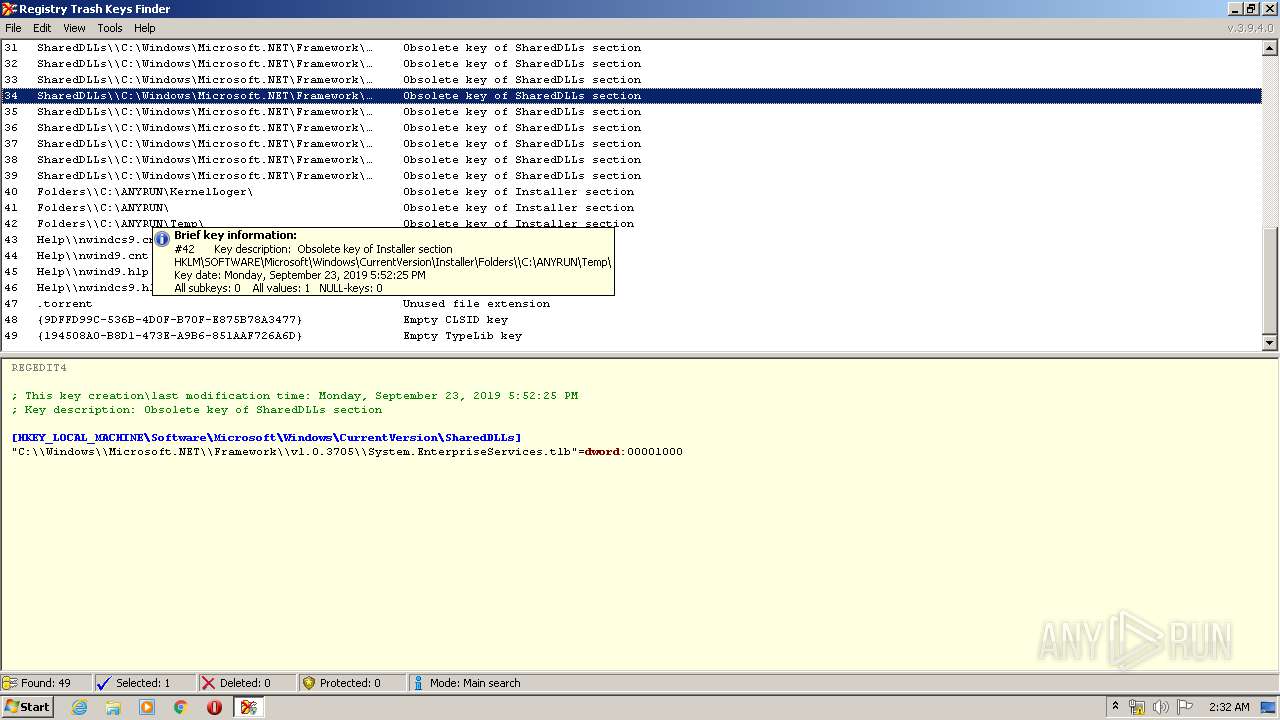The image size is (1280, 720).
Task: Select highlighted row 34 SharedDLLs entry
Action: [x=631, y=96]
